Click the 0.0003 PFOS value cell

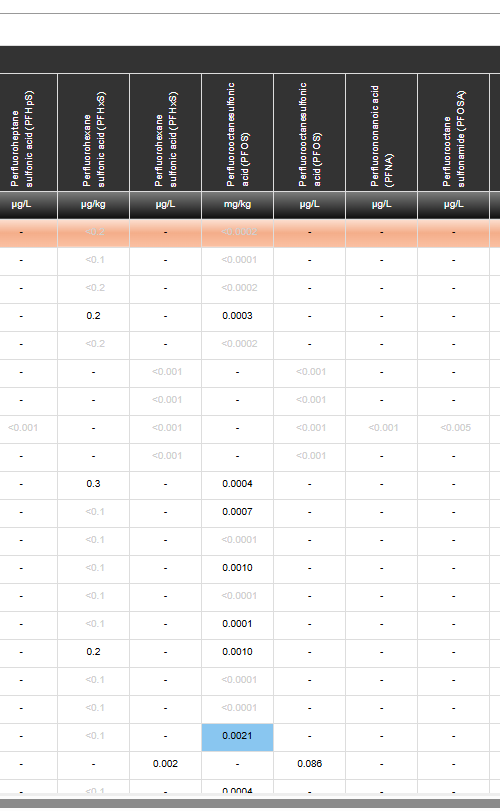237,316
